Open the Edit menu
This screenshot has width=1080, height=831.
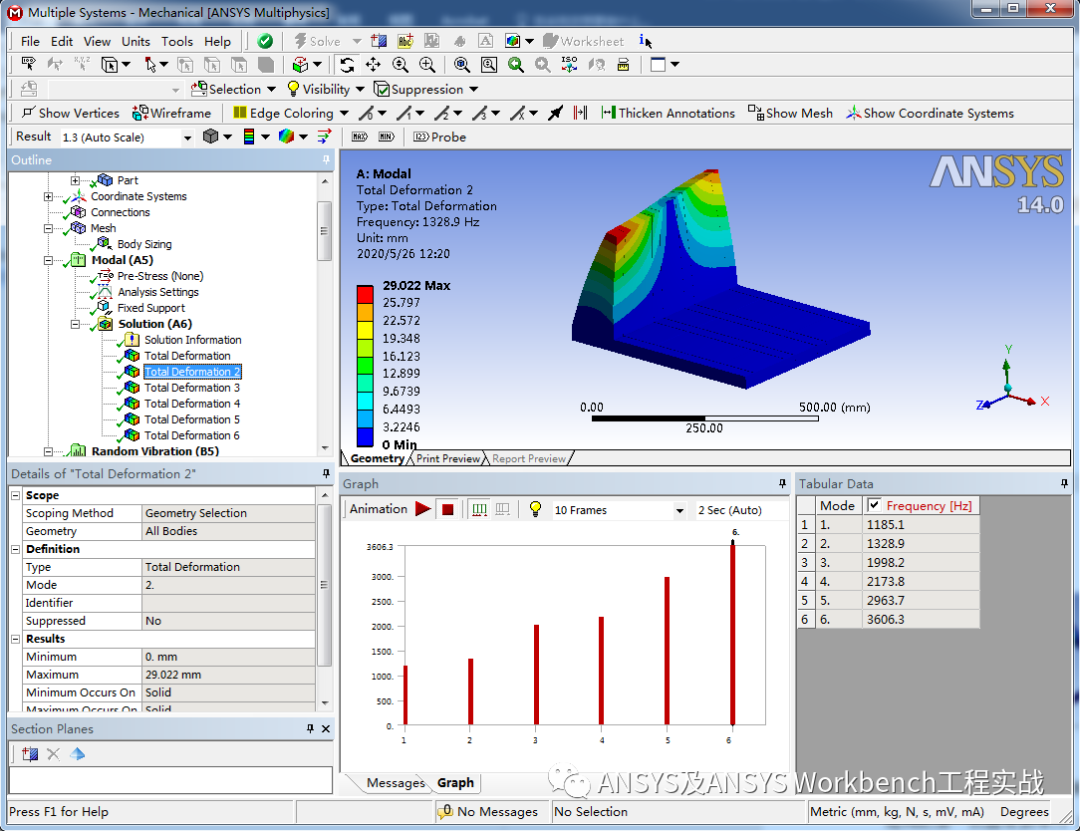(61, 41)
